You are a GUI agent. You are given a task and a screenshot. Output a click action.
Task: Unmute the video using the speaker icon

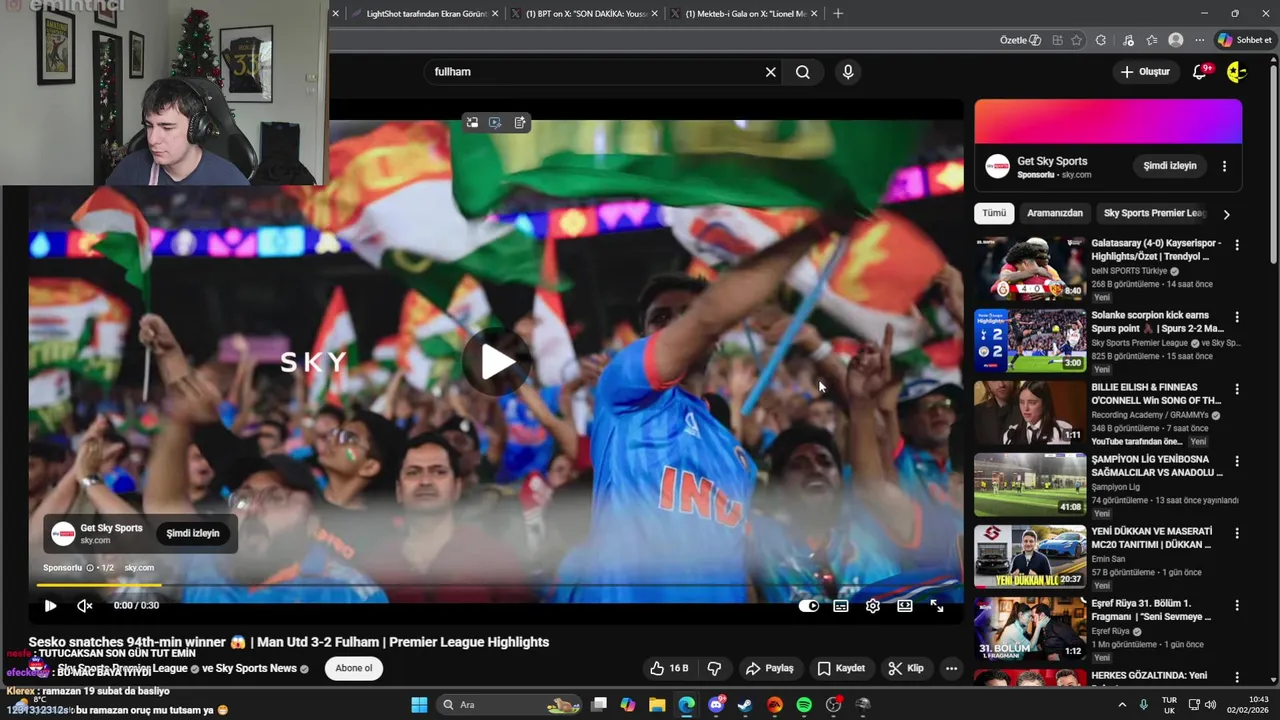(85, 605)
